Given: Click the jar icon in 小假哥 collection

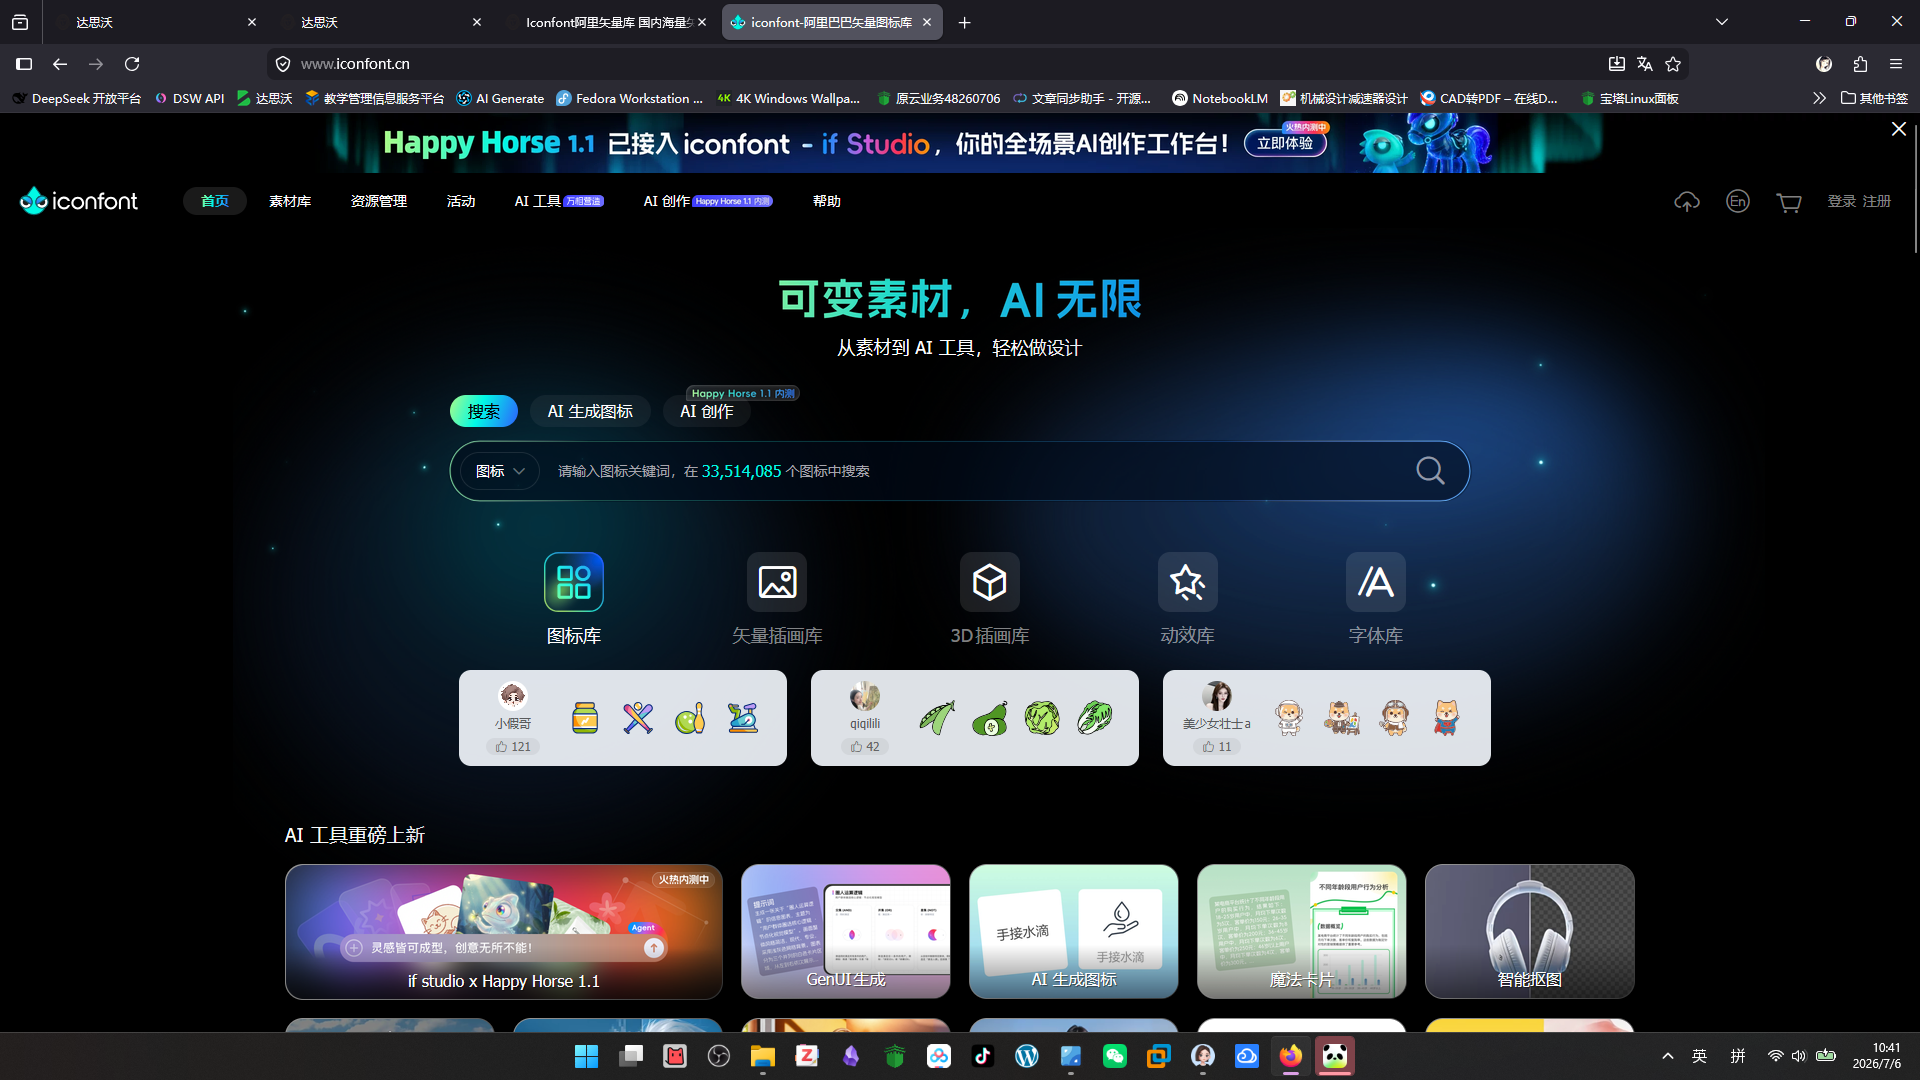Looking at the screenshot, I should (585, 718).
